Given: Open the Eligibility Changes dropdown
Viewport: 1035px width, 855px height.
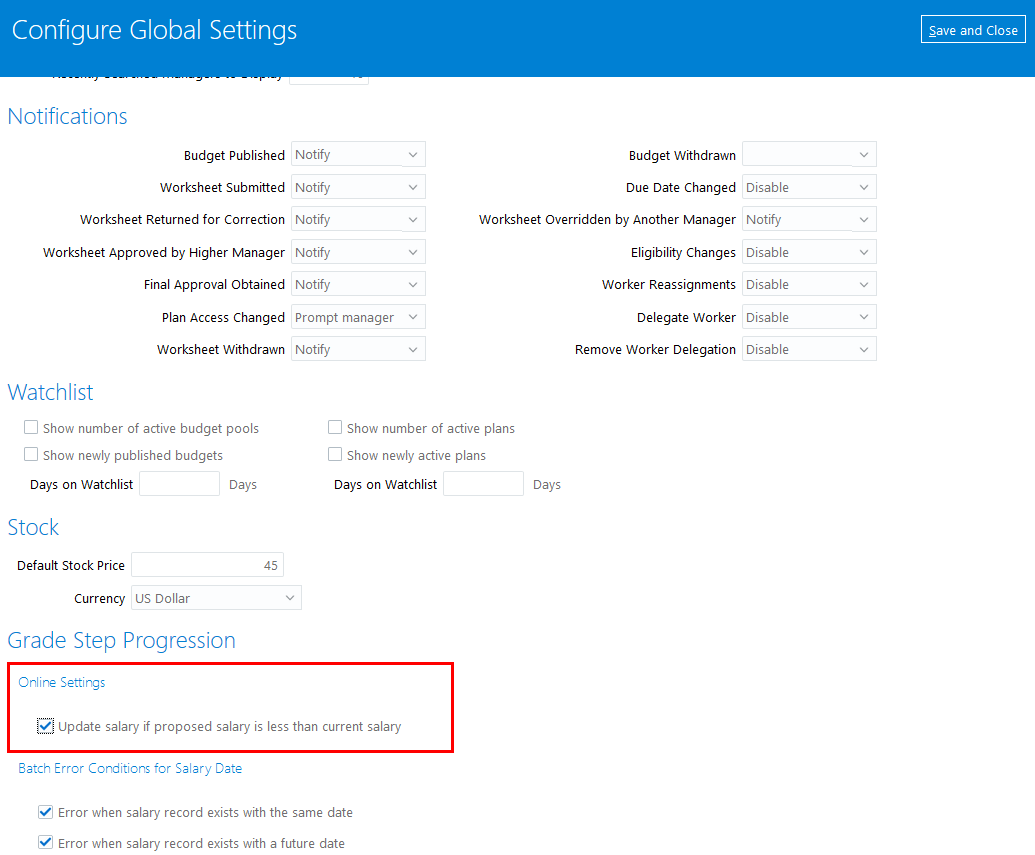Looking at the screenshot, I should (x=809, y=252).
